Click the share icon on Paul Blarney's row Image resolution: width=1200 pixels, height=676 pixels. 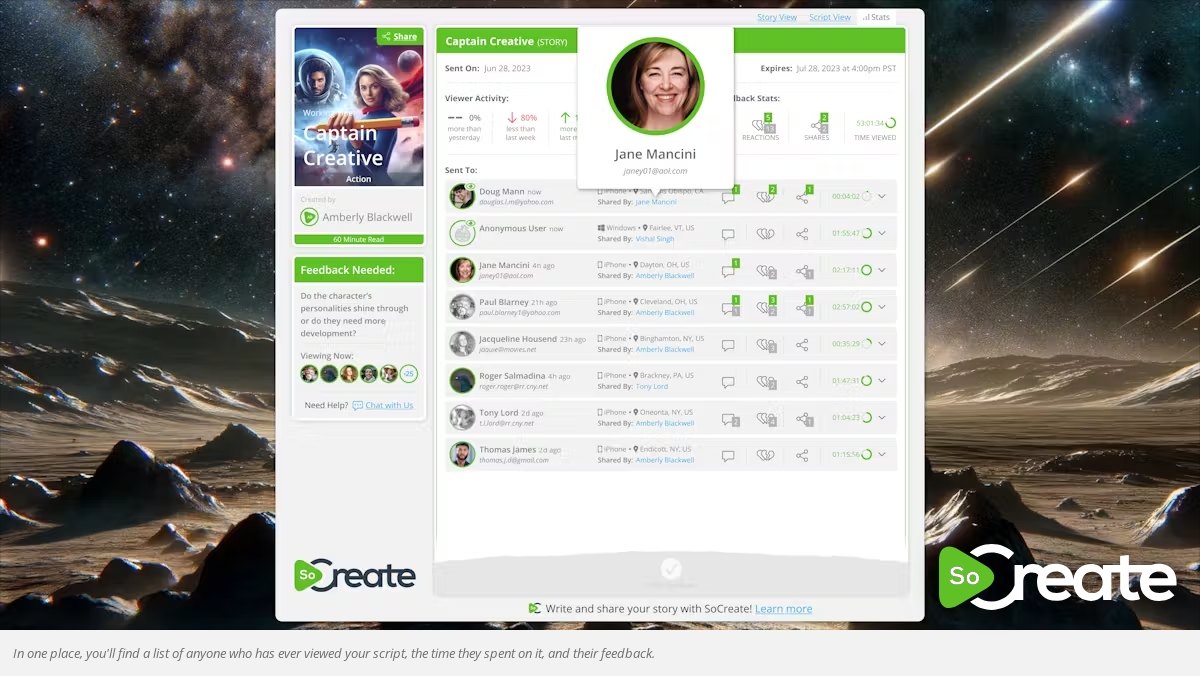point(804,307)
